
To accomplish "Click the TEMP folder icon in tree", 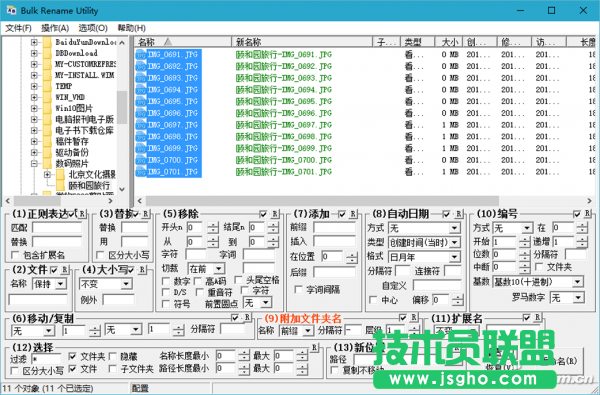I will (47, 86).
